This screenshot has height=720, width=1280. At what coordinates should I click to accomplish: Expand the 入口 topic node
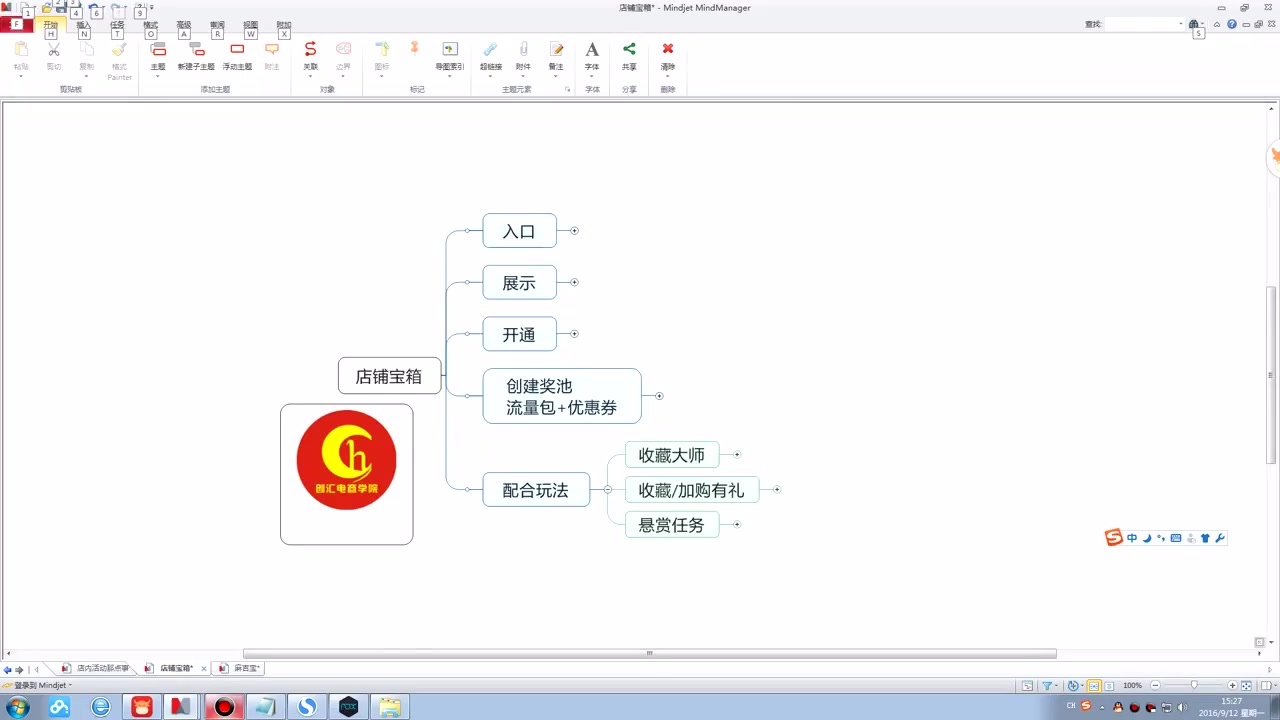[574, 231]
